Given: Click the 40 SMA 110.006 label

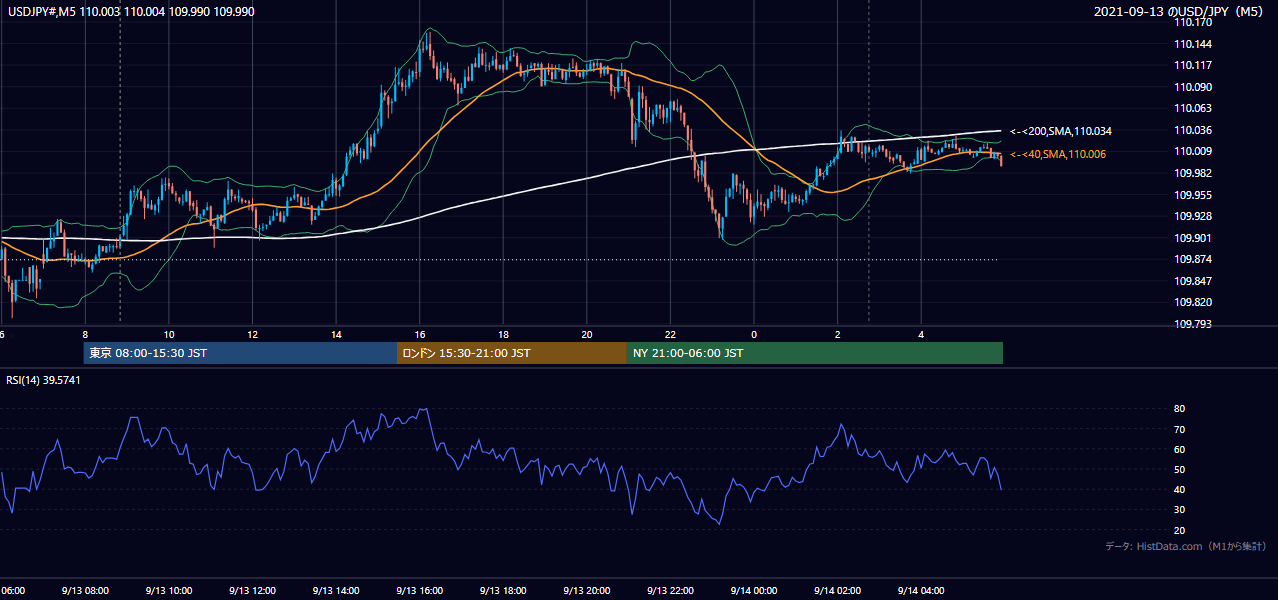Looking at the screenshot, I should click(x=1058, y=154).
